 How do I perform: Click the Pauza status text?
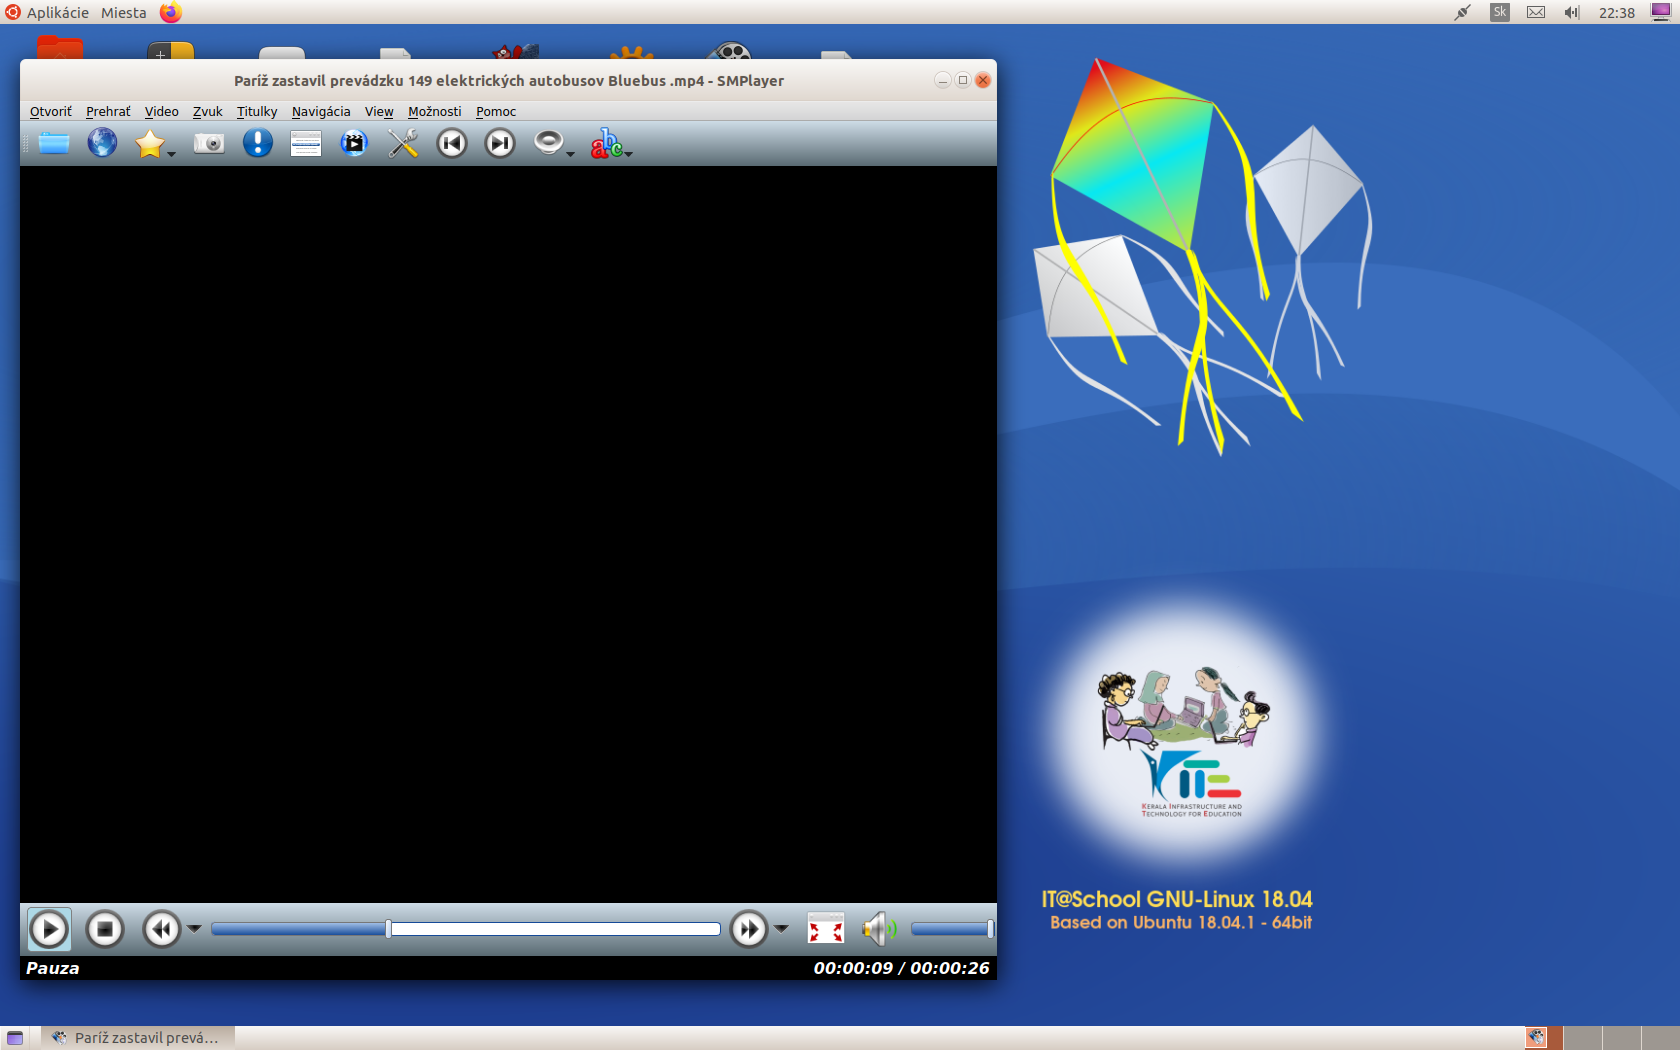coord(52,968)
